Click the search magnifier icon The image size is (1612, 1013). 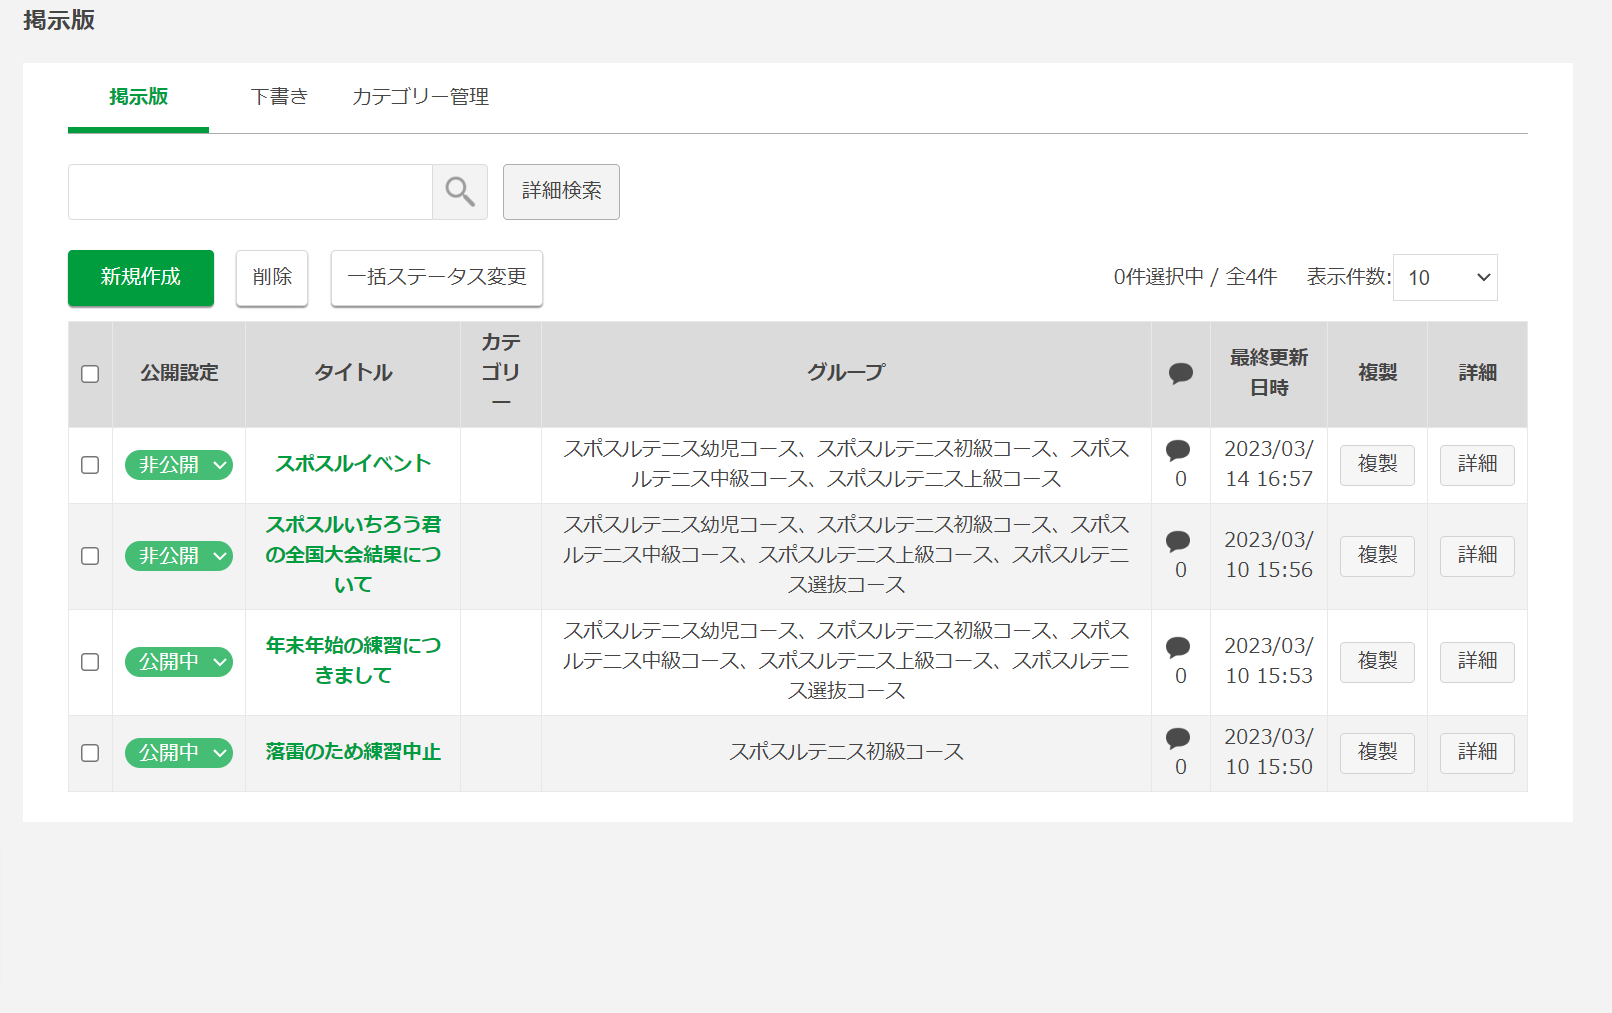(460, 191)
